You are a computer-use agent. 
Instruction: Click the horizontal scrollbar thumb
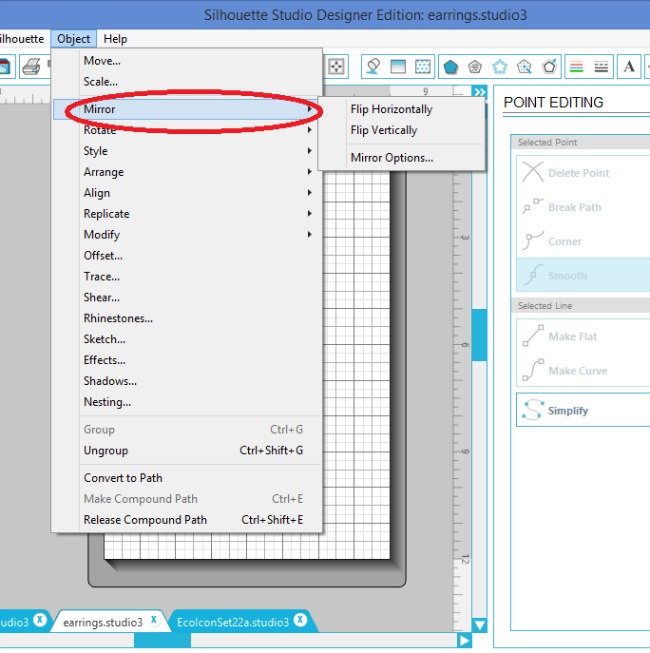[162, 639]
